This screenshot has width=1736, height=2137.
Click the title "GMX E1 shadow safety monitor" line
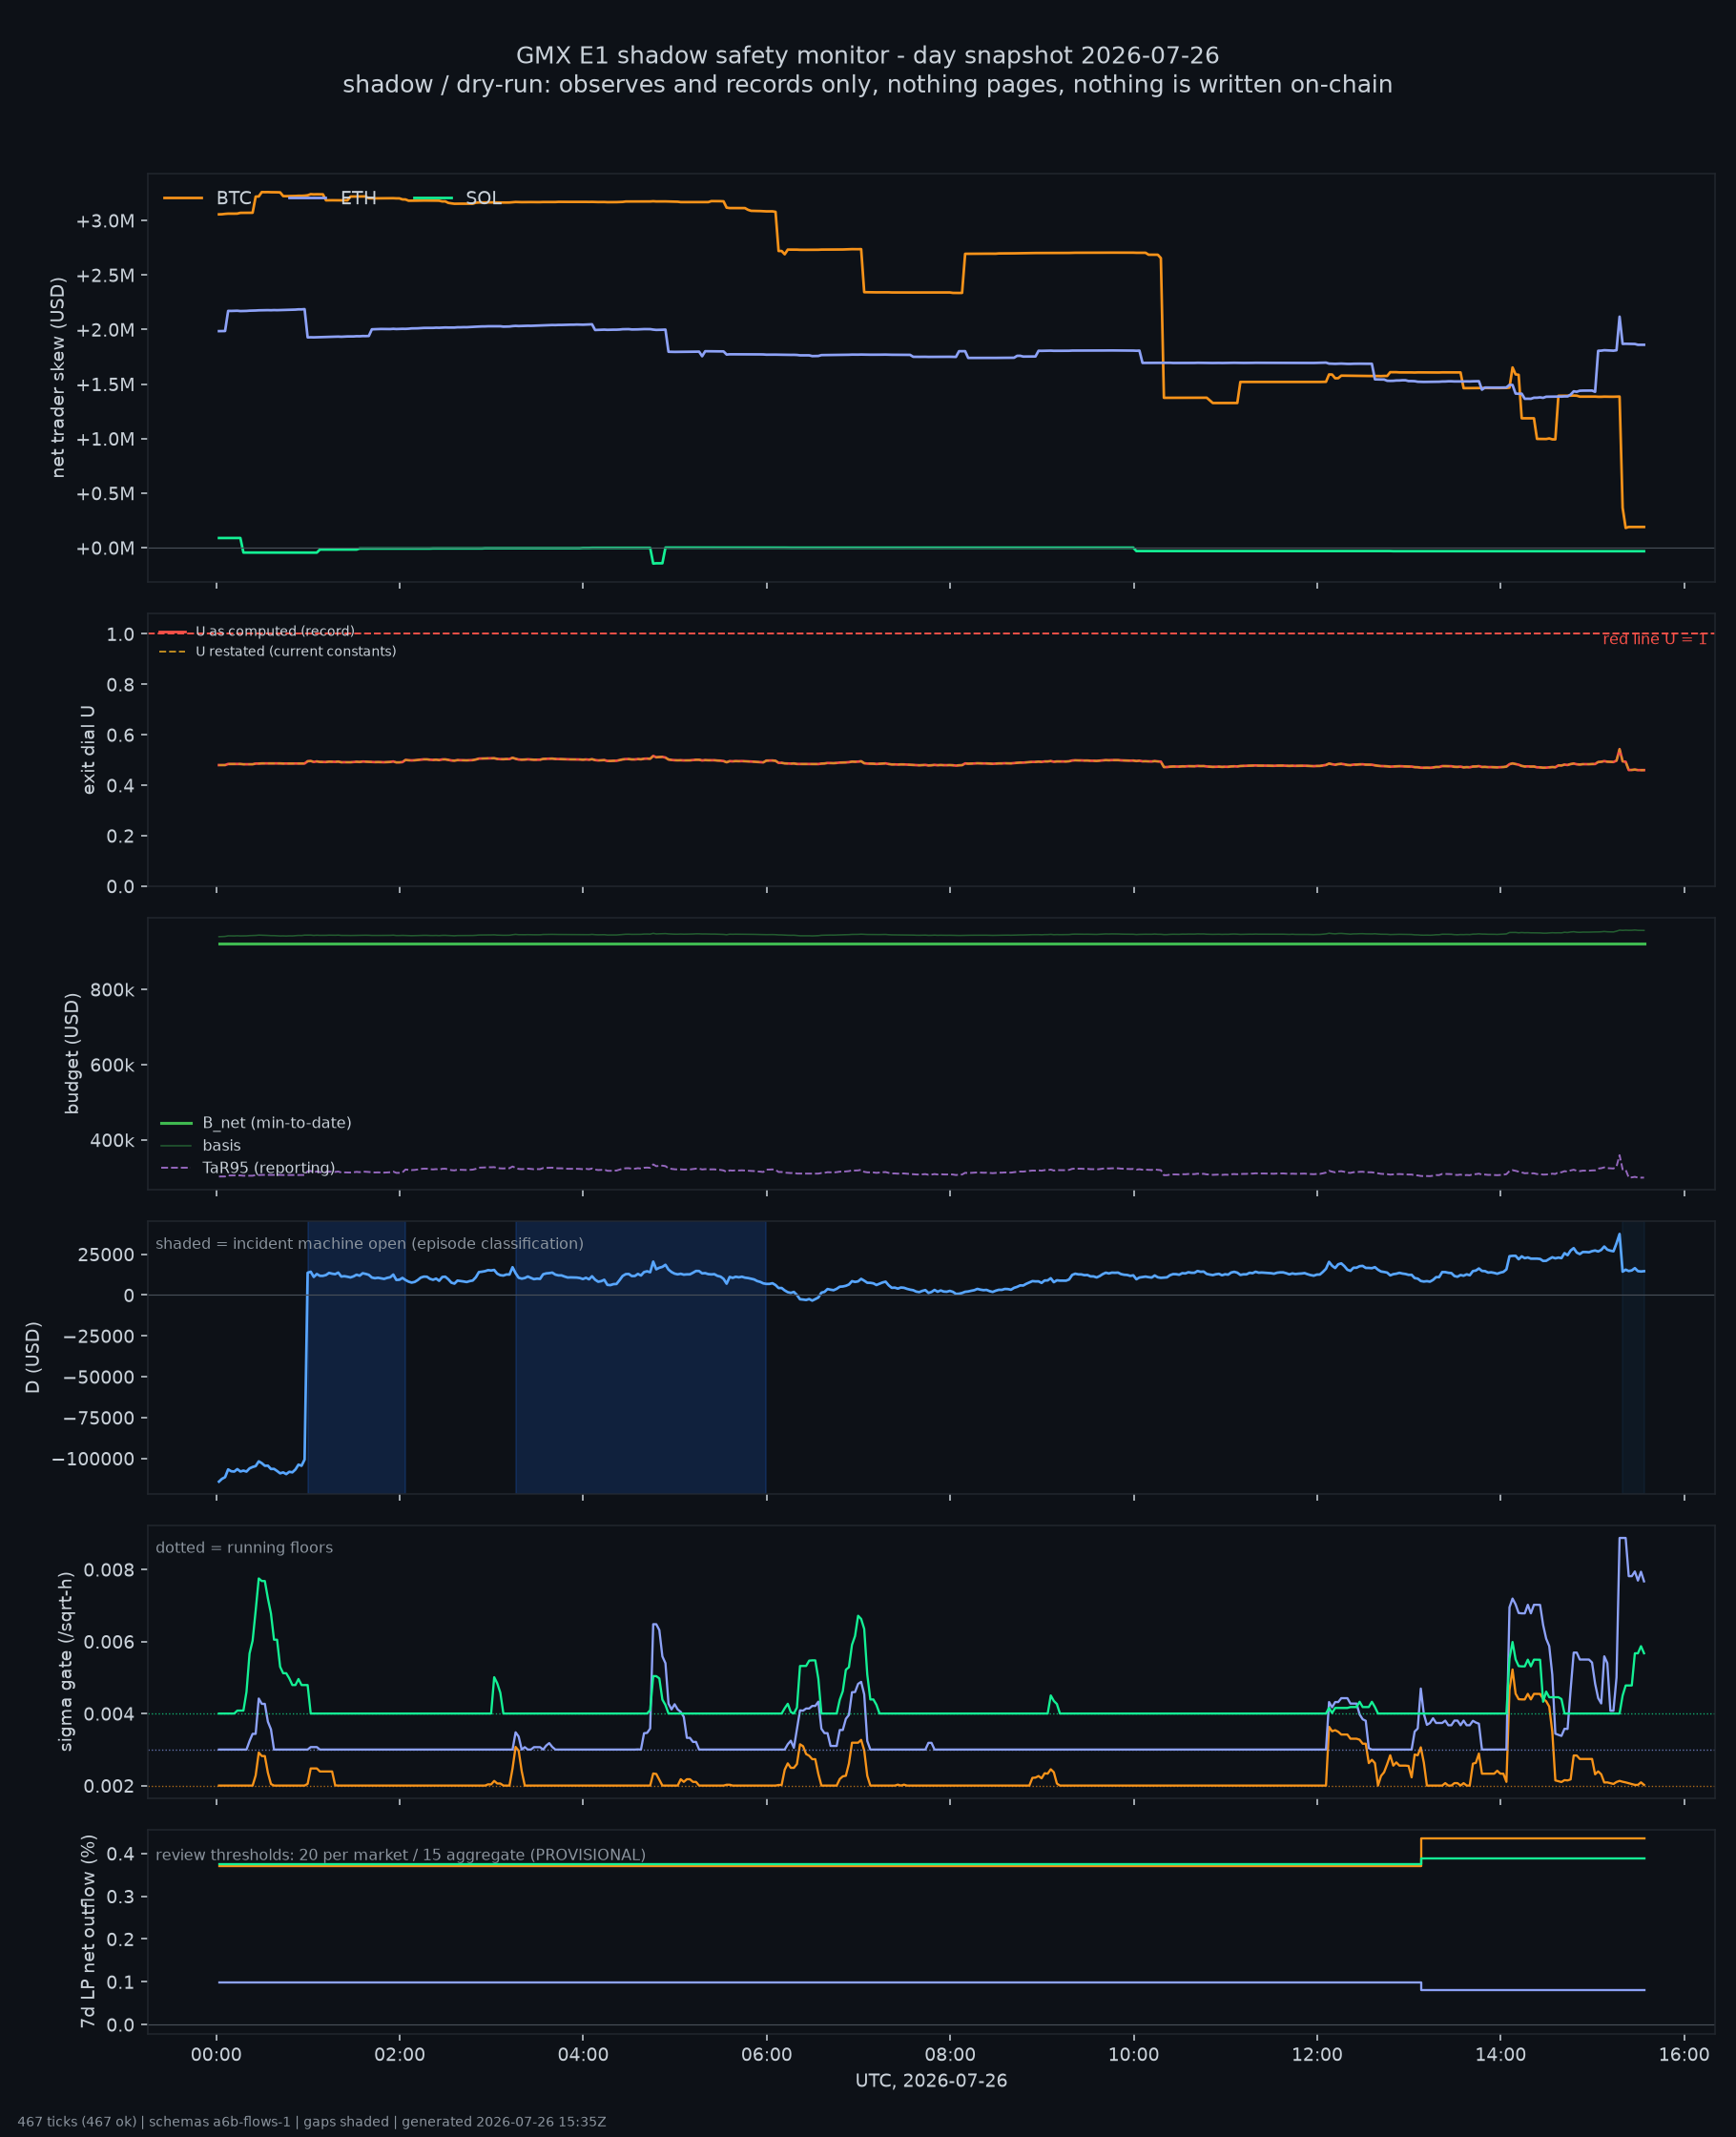[x=867, y=55]
